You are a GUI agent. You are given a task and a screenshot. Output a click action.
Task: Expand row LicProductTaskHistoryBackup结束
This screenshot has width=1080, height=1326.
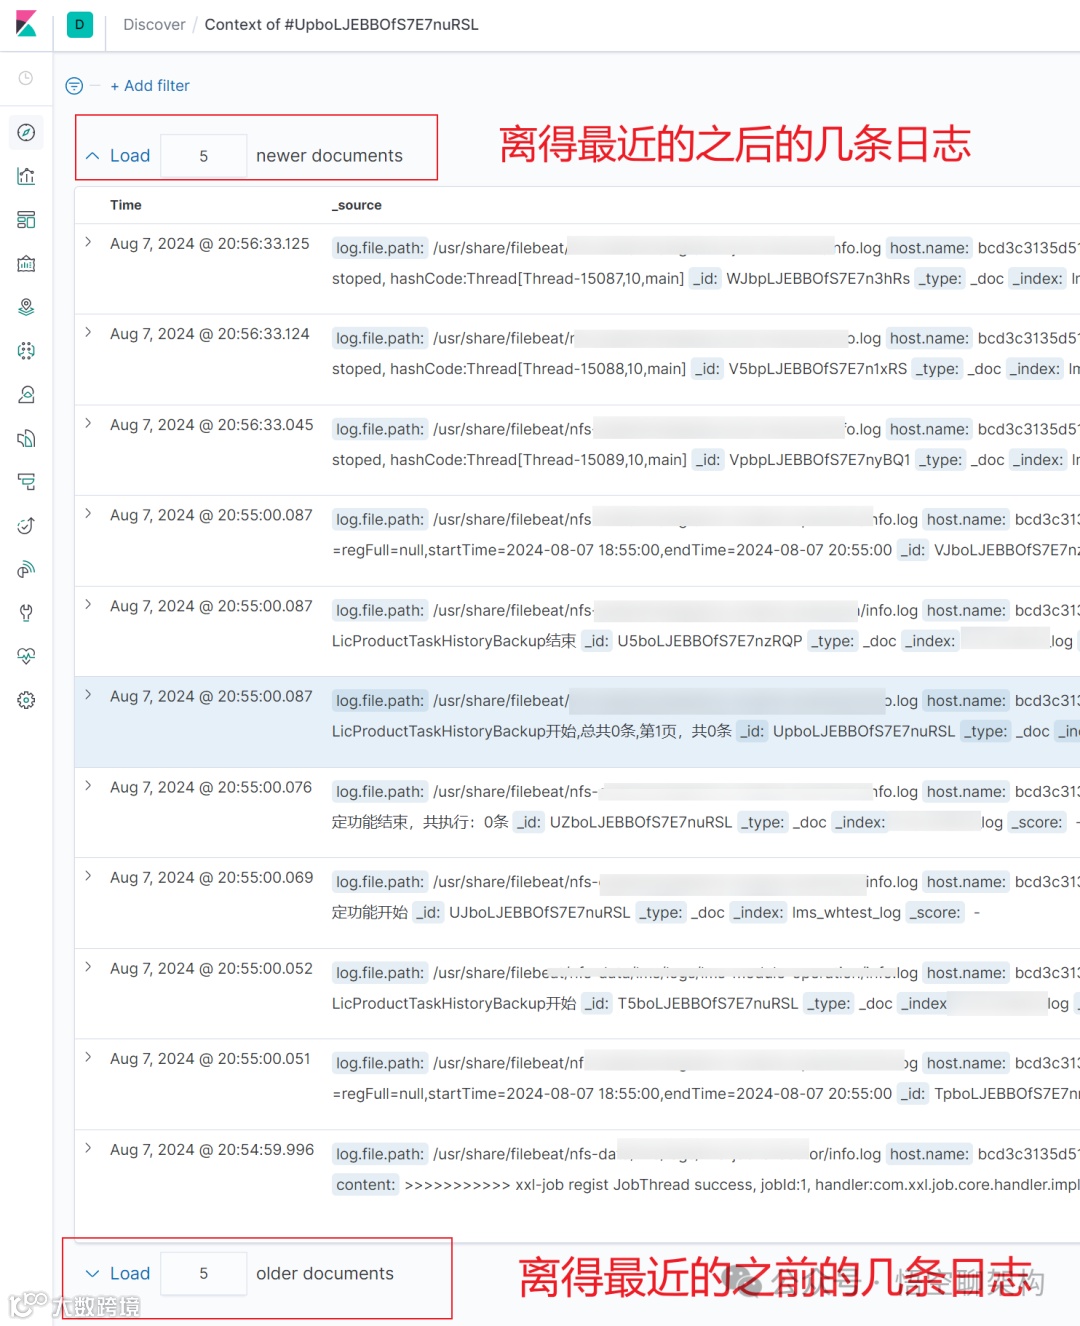[x=88, y=604]
